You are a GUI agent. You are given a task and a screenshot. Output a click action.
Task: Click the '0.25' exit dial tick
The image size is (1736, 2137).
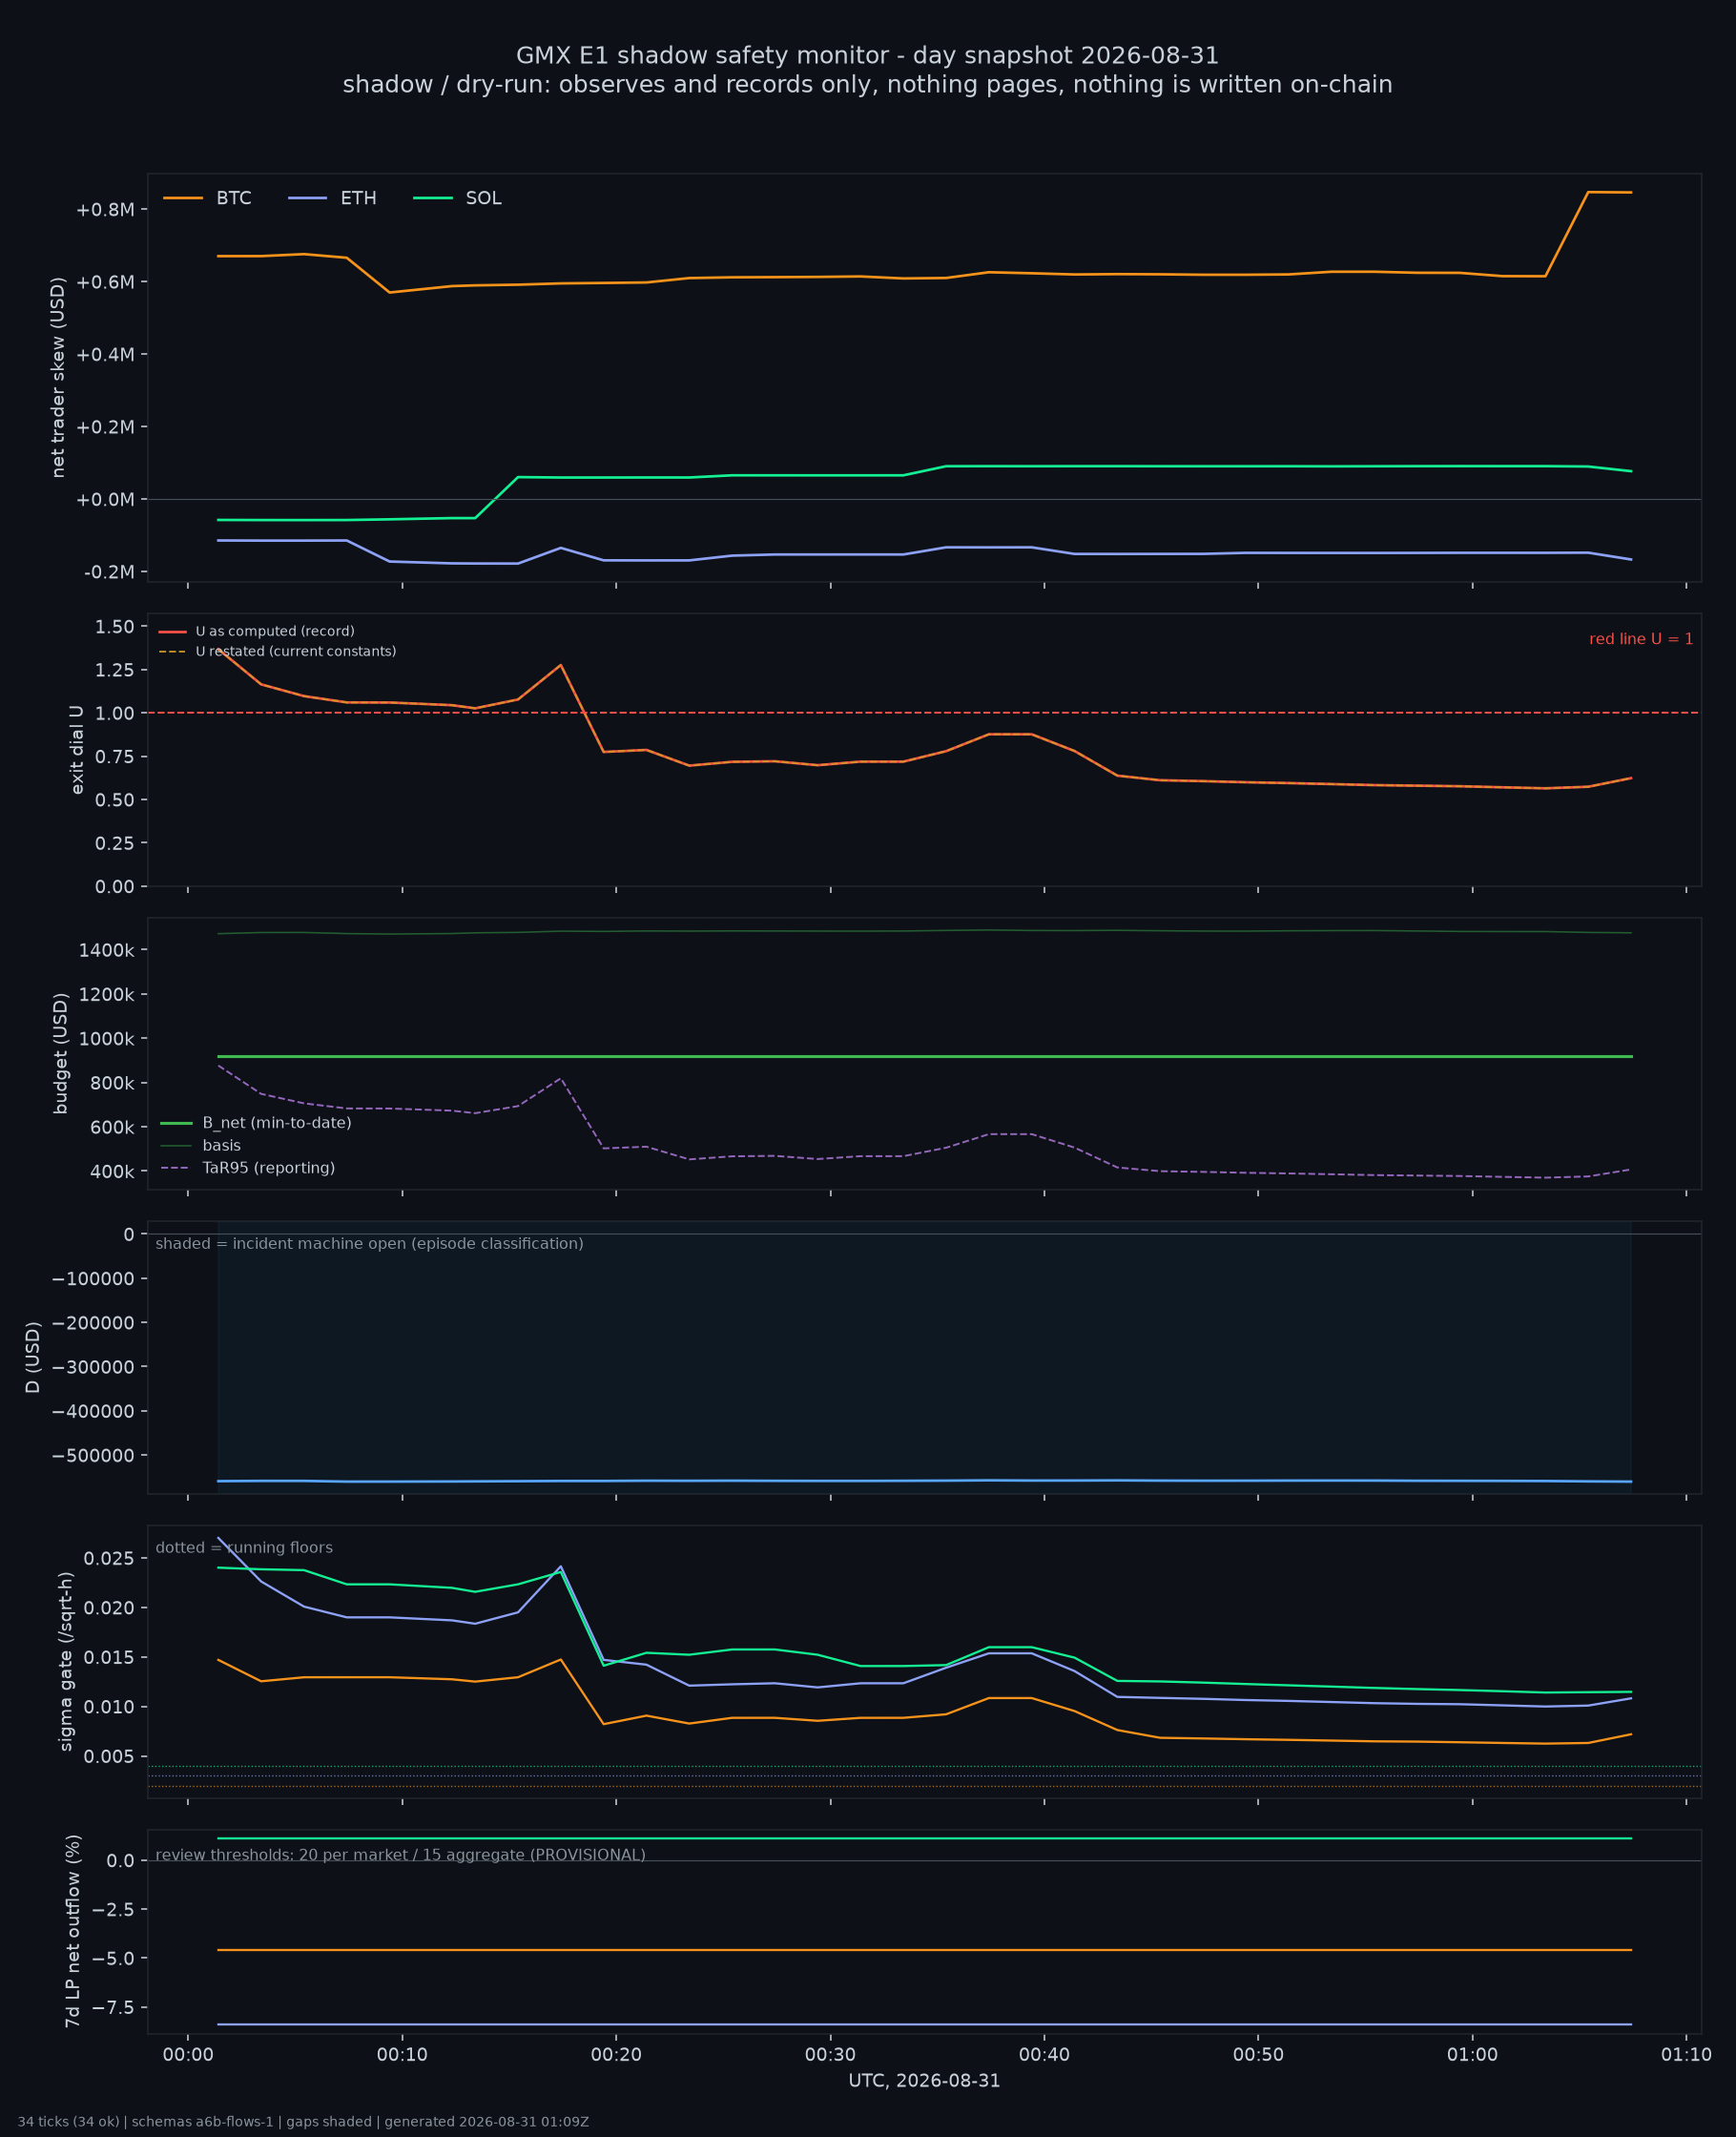click(115, 843)
